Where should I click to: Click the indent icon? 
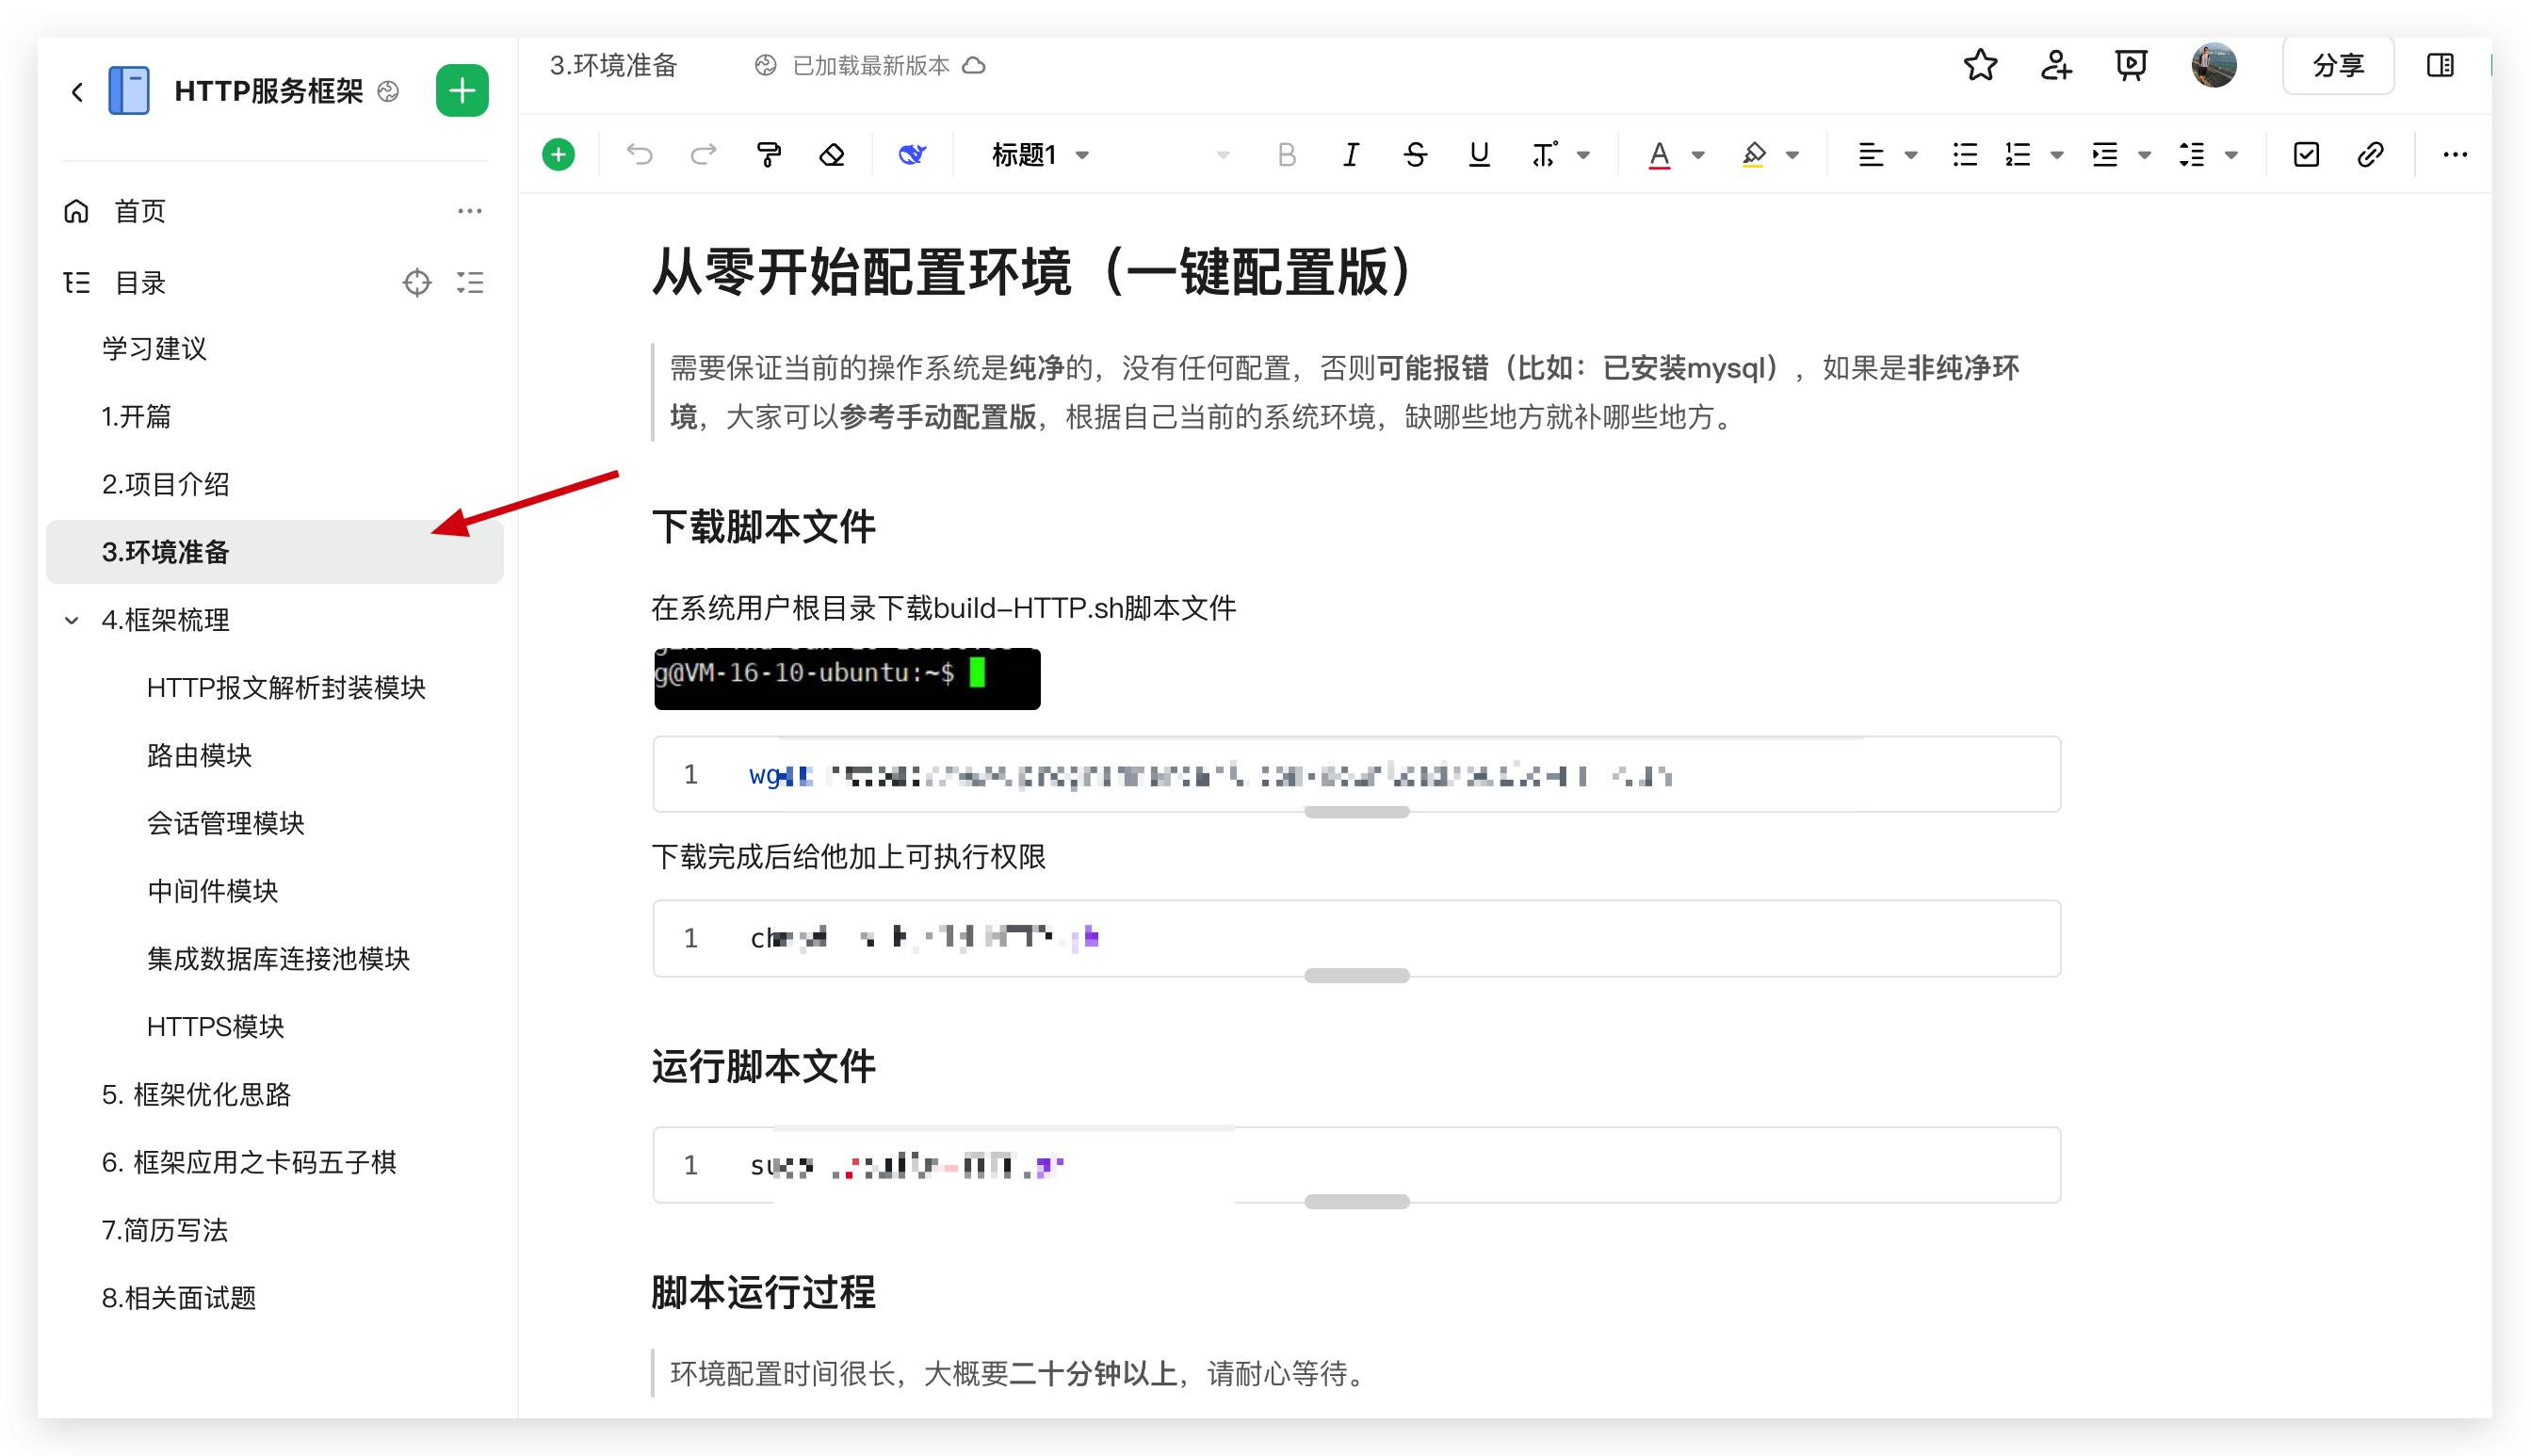coord(2104,154)
